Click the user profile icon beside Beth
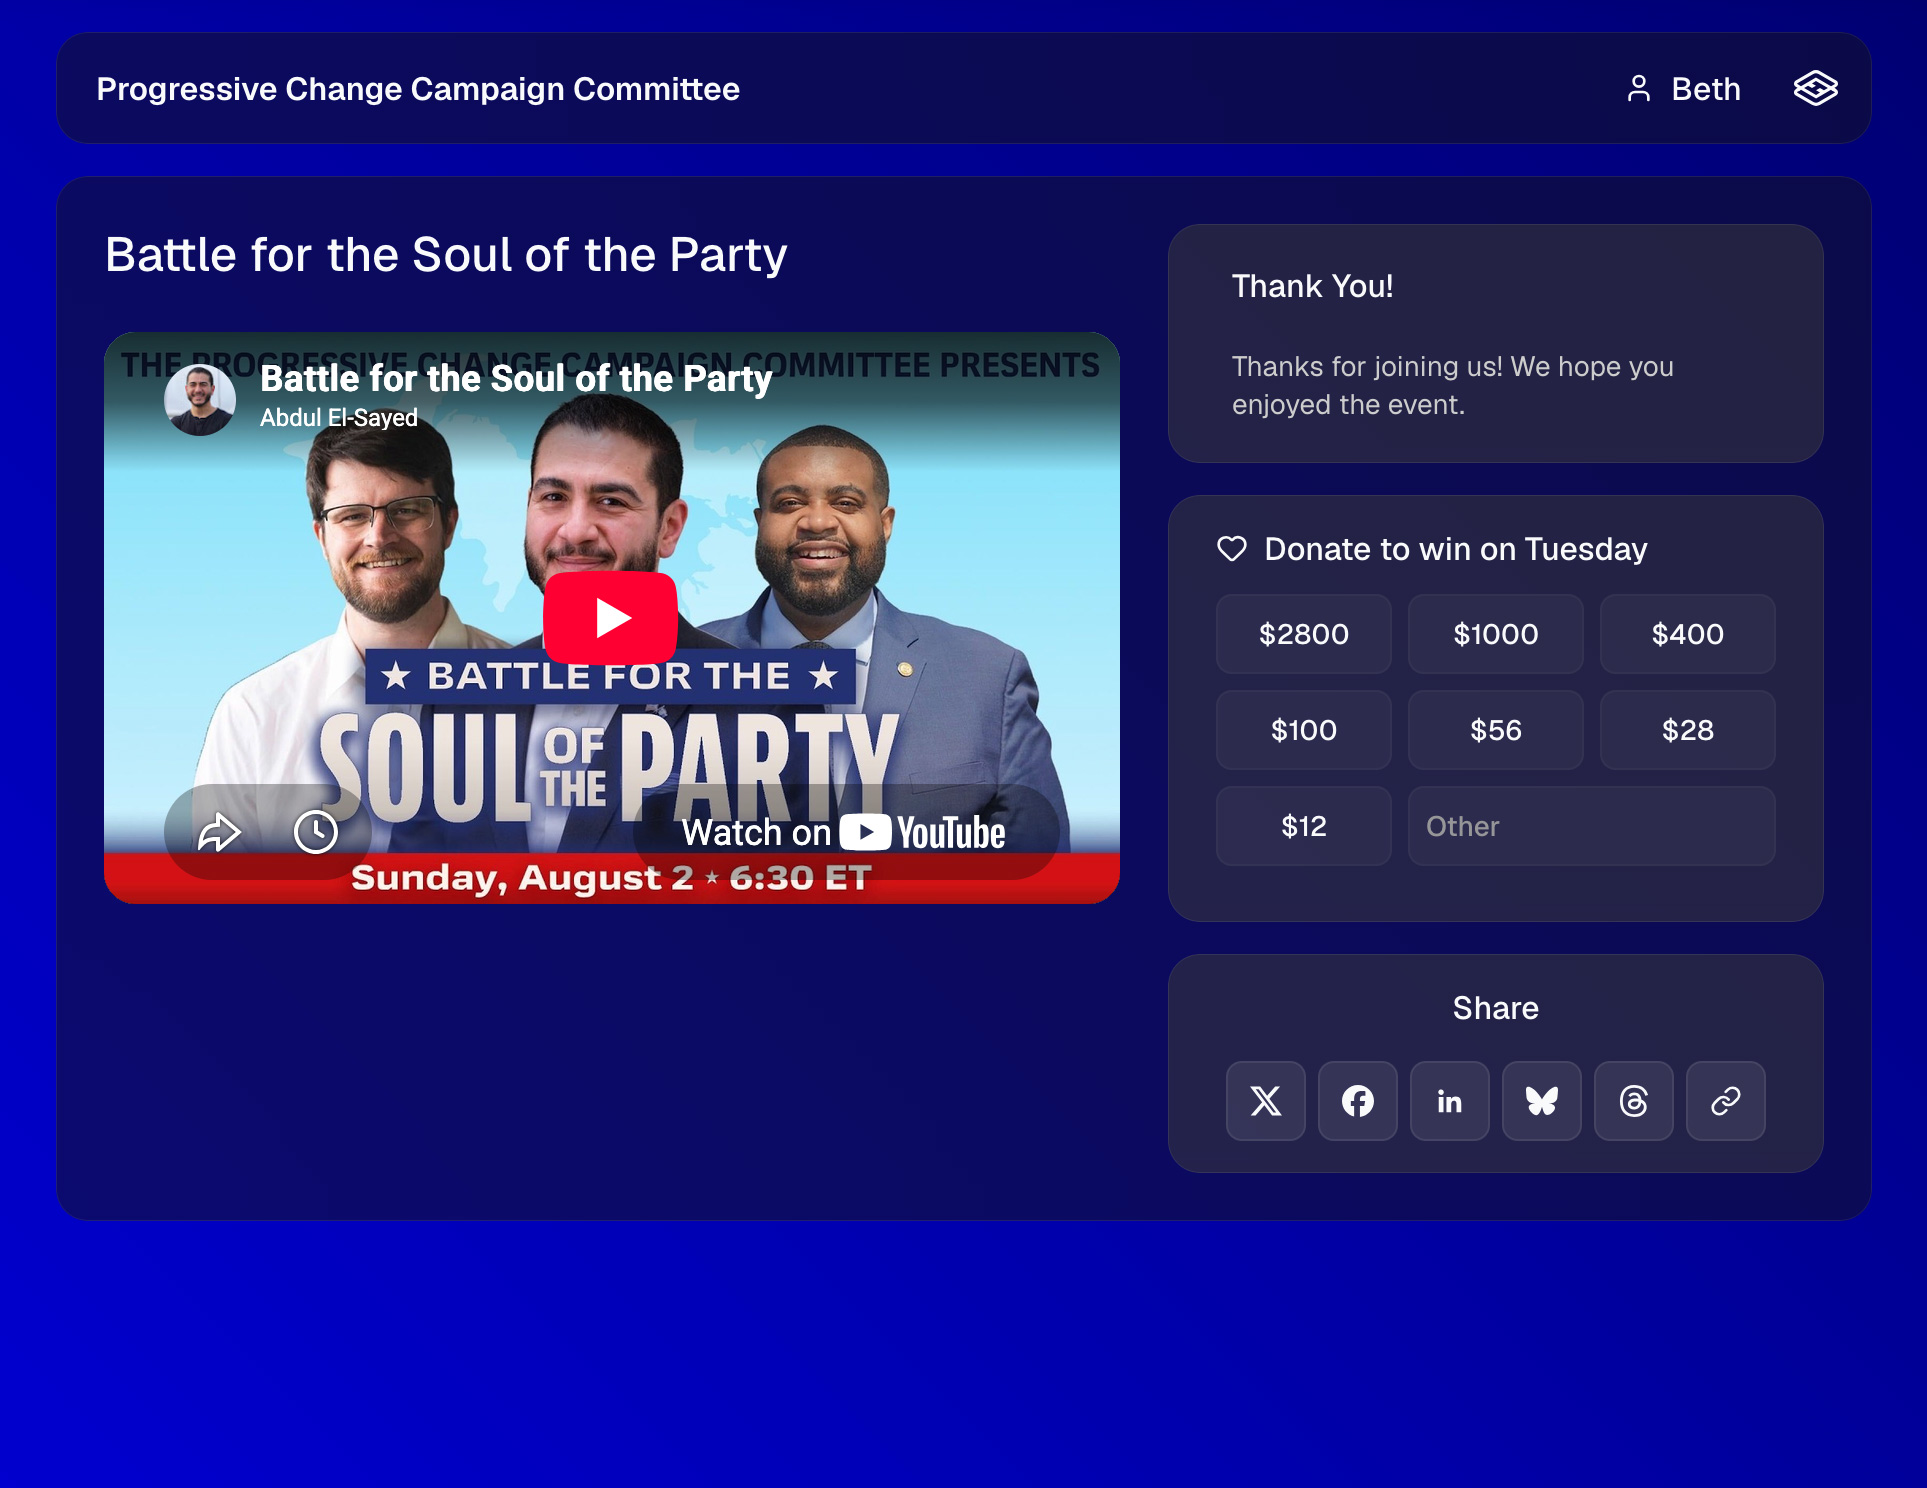 click(1638, 88)
